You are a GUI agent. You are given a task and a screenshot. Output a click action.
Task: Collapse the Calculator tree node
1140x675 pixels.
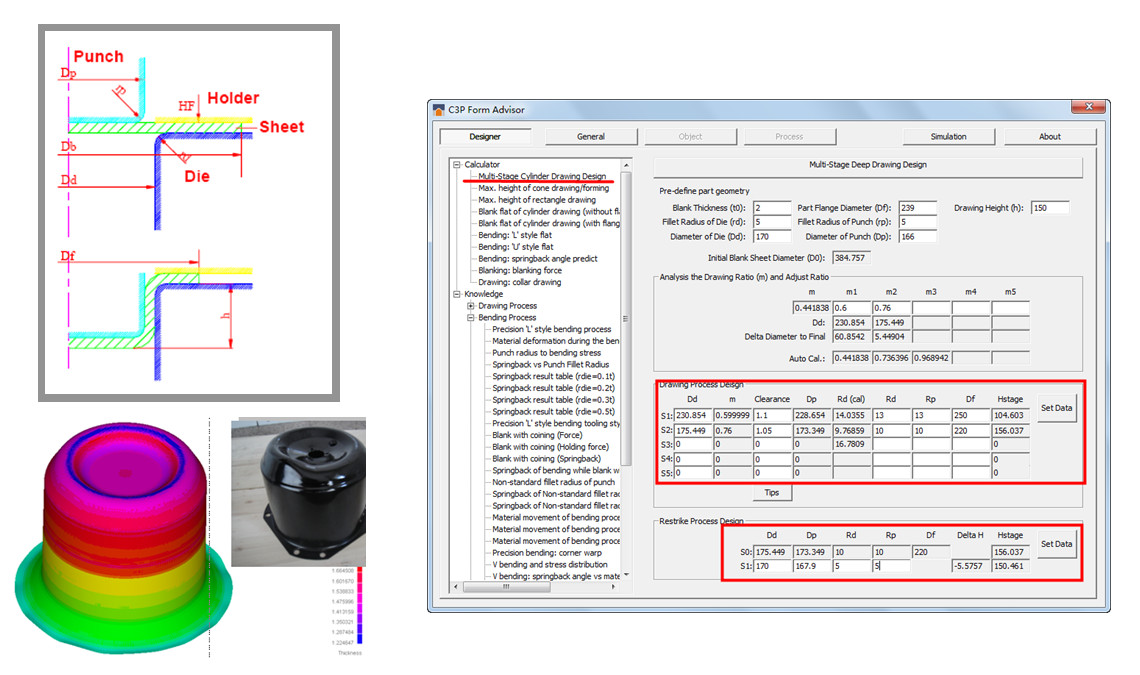click(457, 164)
